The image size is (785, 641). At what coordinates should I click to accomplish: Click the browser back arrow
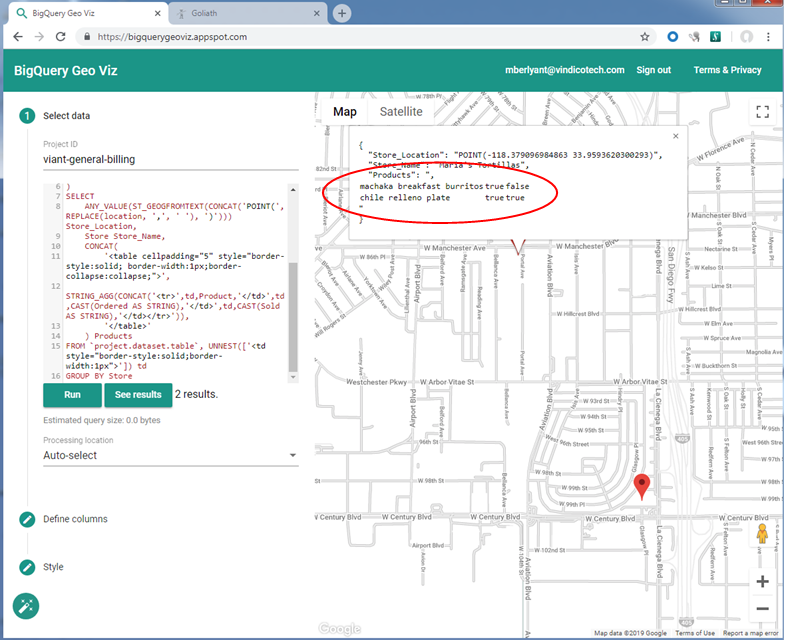click(x=18, y=37)
